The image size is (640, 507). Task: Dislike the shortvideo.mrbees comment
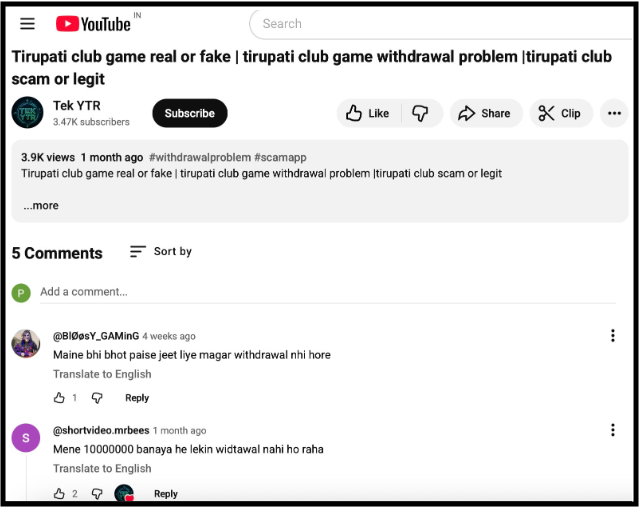click(97, 494)
